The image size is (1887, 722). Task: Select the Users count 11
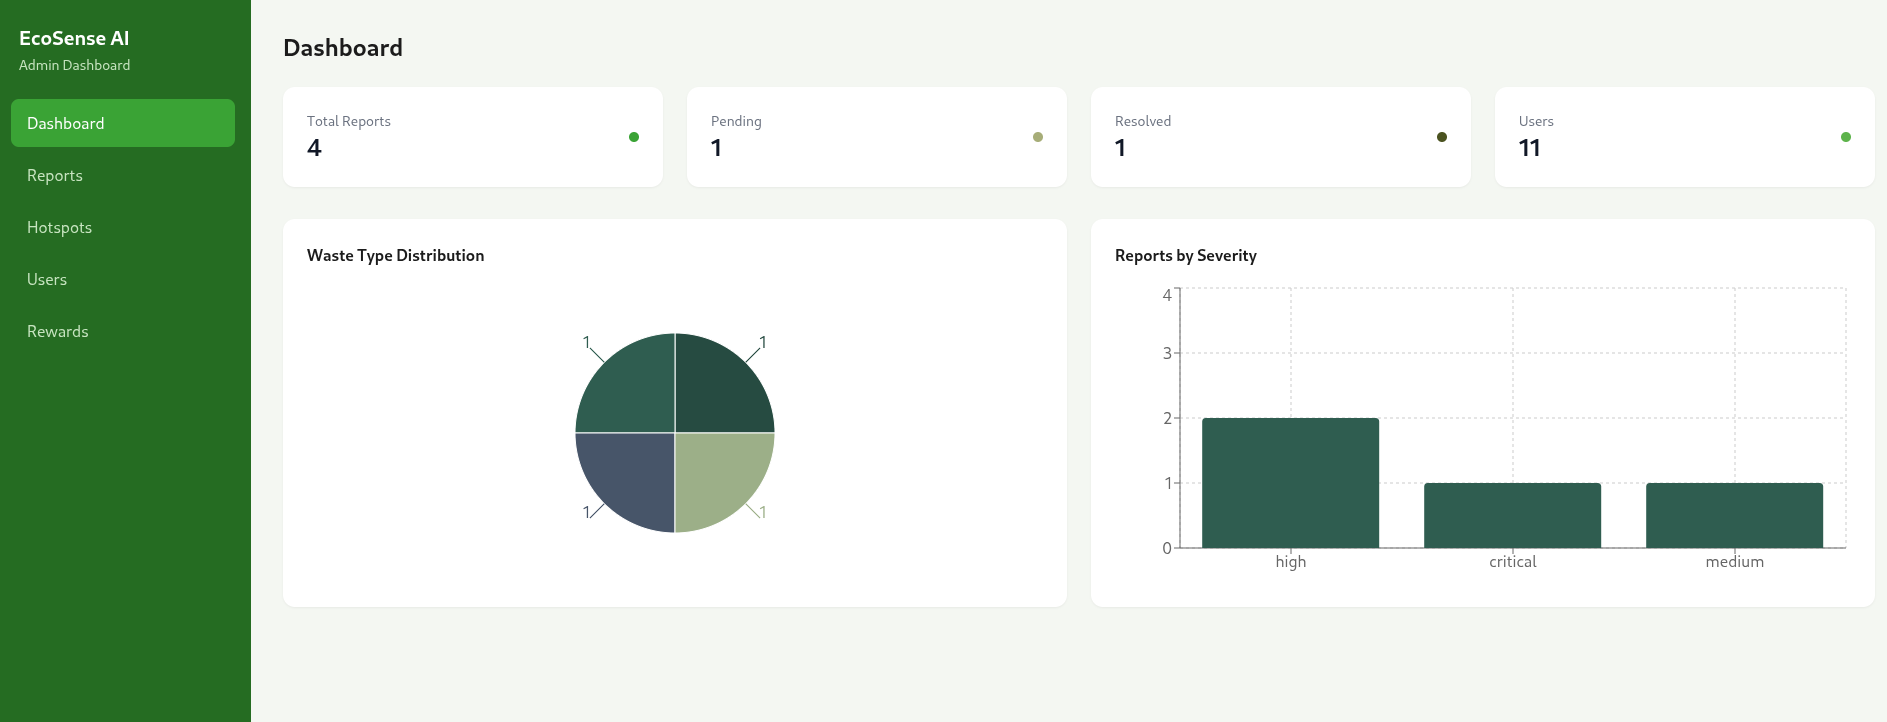[x=1529, y=148]
